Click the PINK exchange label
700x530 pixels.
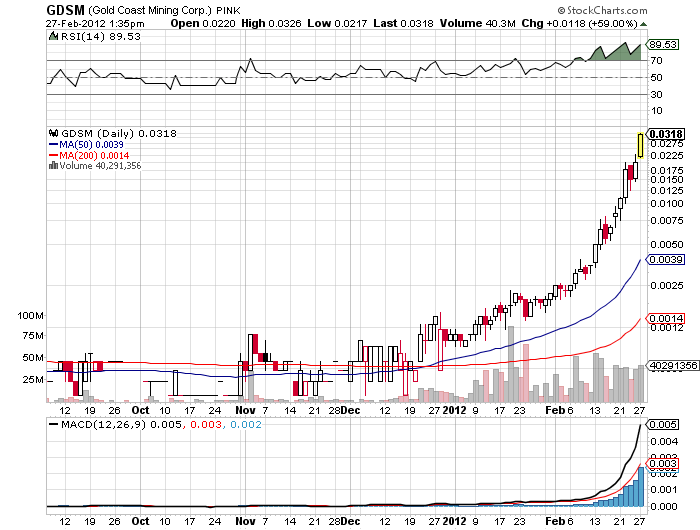tap(229, 11)
